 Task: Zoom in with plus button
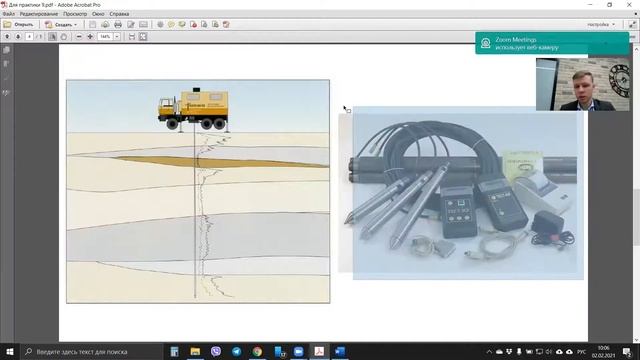click(90, 37)
